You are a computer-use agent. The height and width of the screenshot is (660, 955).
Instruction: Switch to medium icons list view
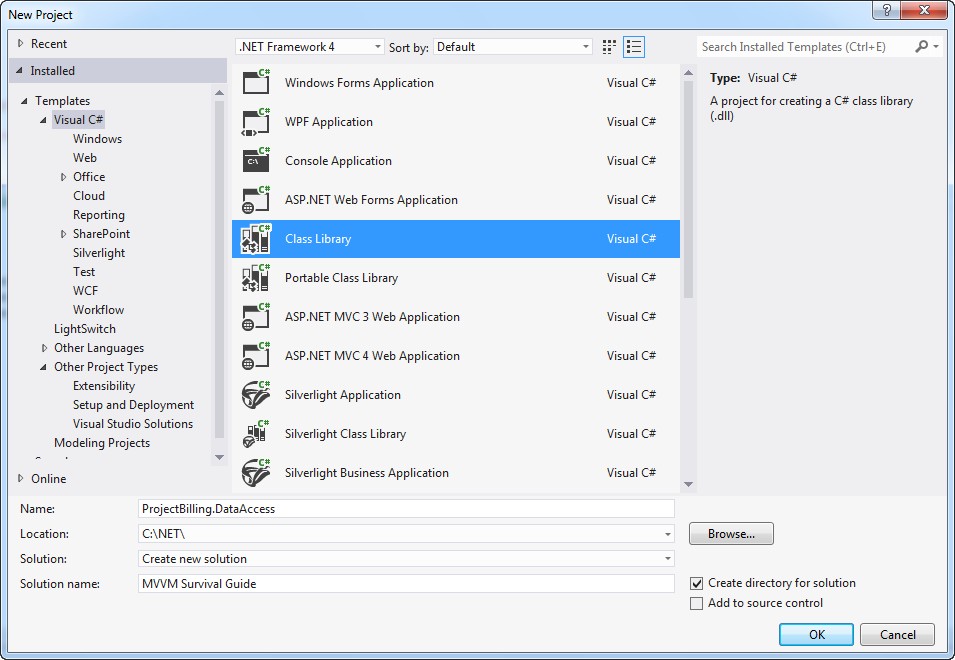tap(634, 47)
